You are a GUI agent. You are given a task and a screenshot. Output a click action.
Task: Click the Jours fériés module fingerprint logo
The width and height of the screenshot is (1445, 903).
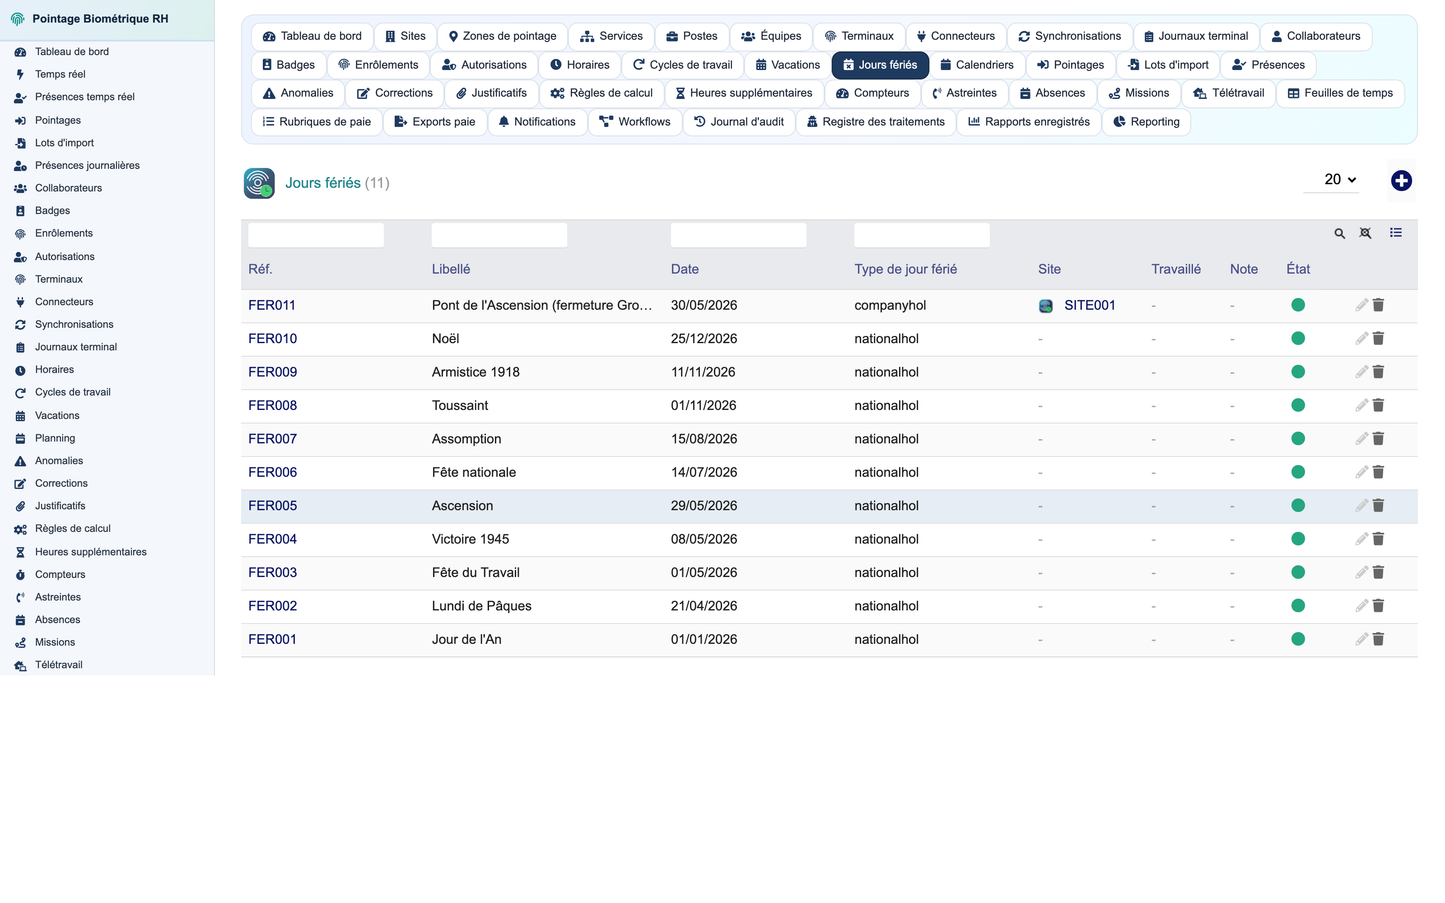(259, 183)
